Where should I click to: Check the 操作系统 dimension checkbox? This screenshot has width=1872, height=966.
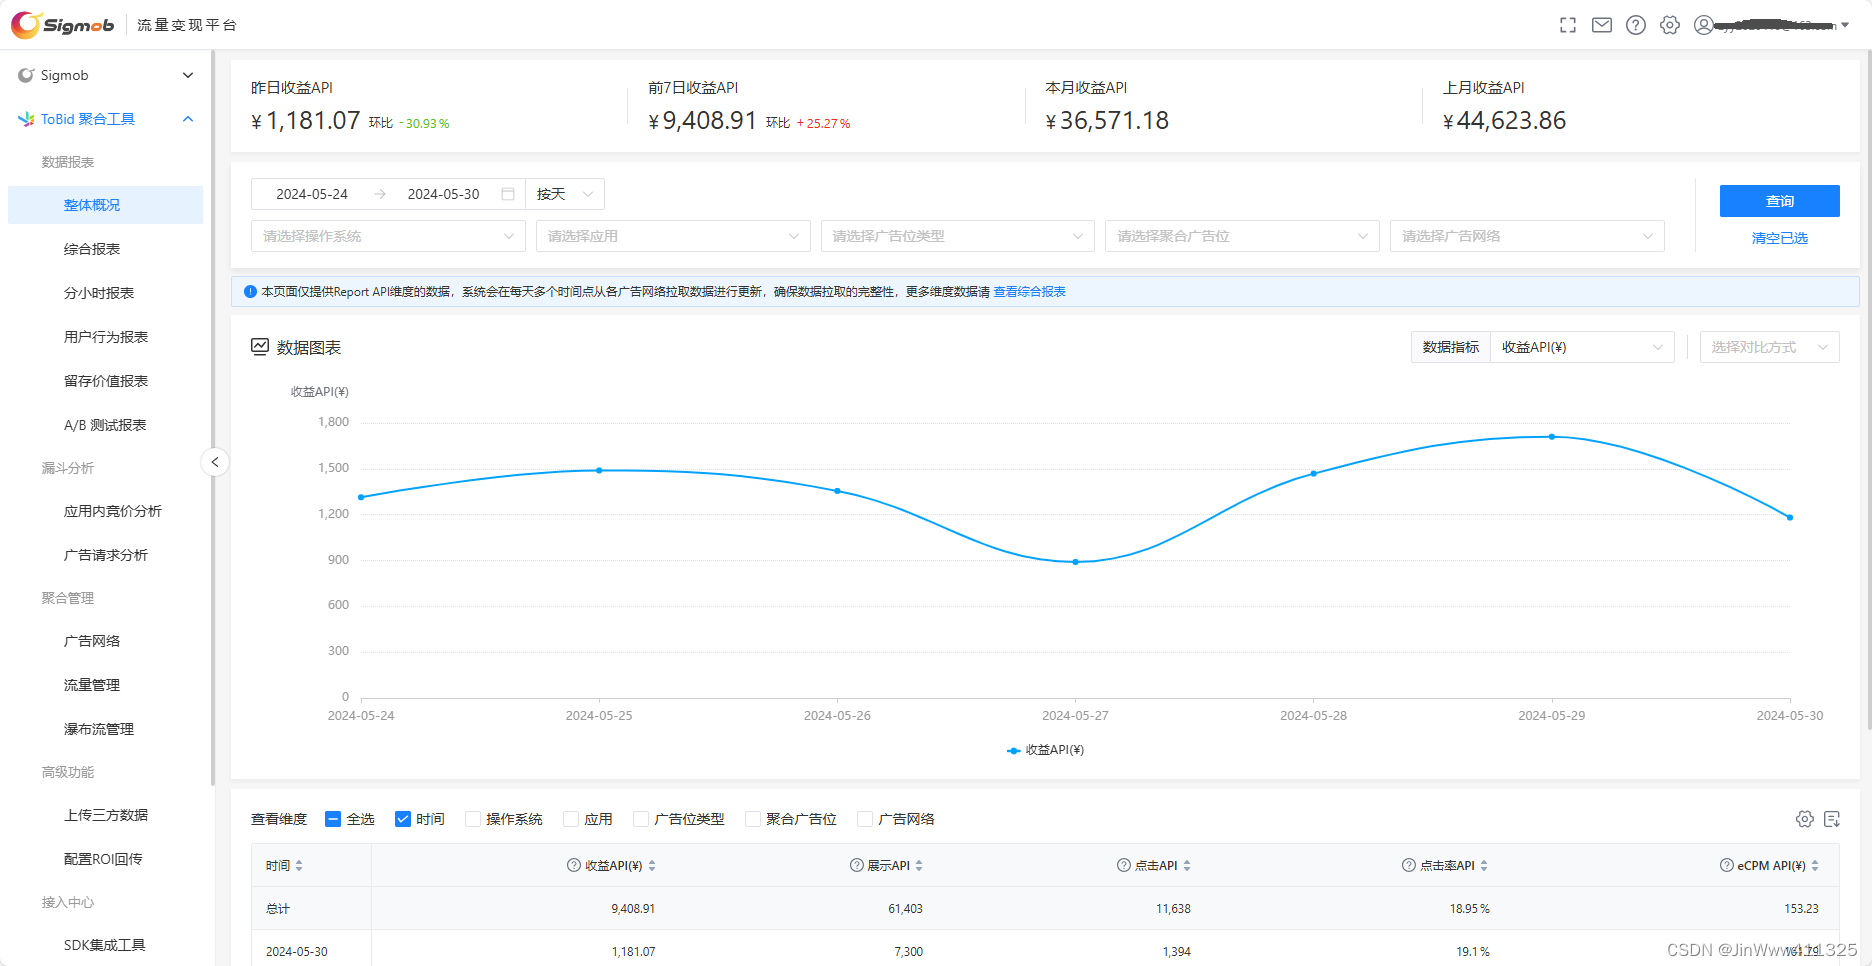(473, 819)
